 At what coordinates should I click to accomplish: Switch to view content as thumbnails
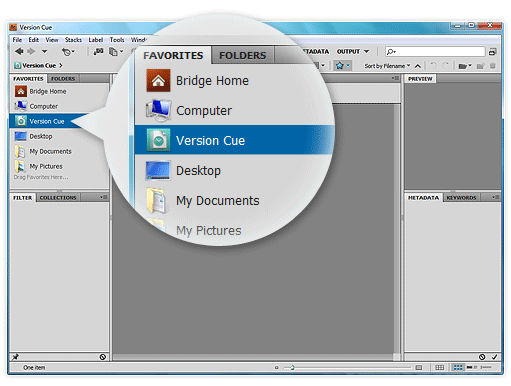click(x=458, y=367)
